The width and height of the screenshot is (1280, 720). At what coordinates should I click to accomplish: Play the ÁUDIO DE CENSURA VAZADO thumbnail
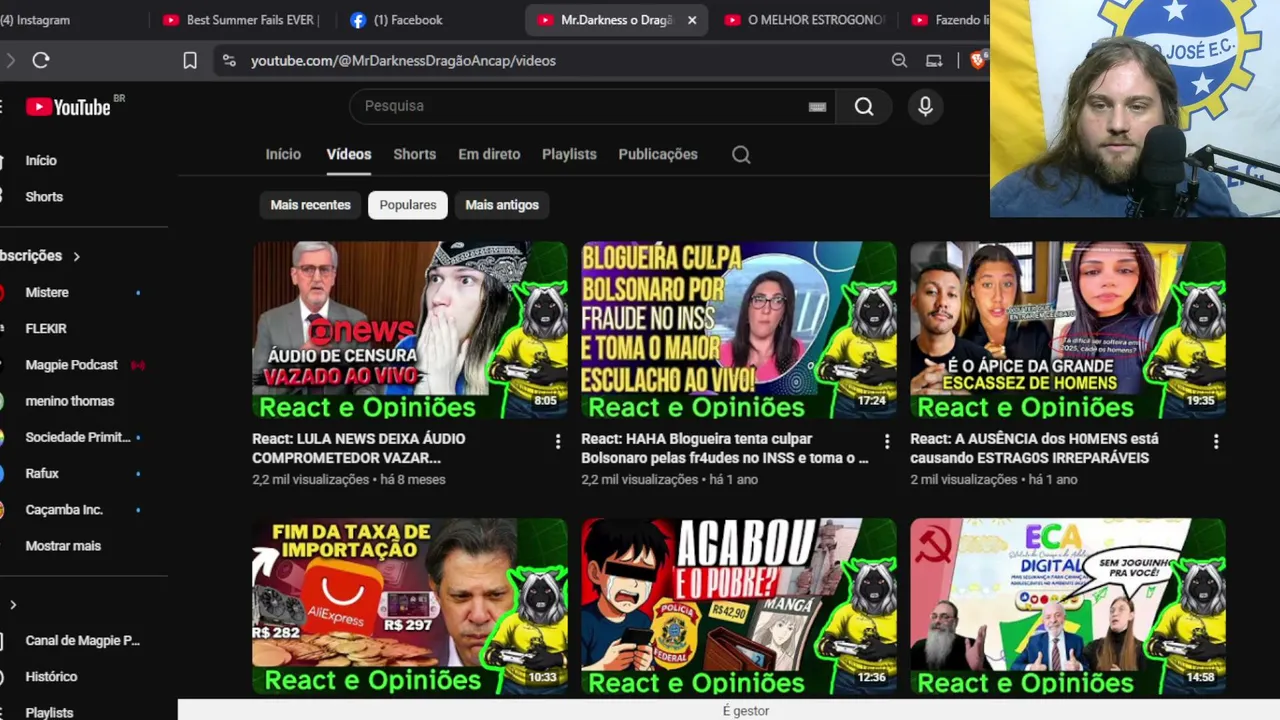point(410,330)
